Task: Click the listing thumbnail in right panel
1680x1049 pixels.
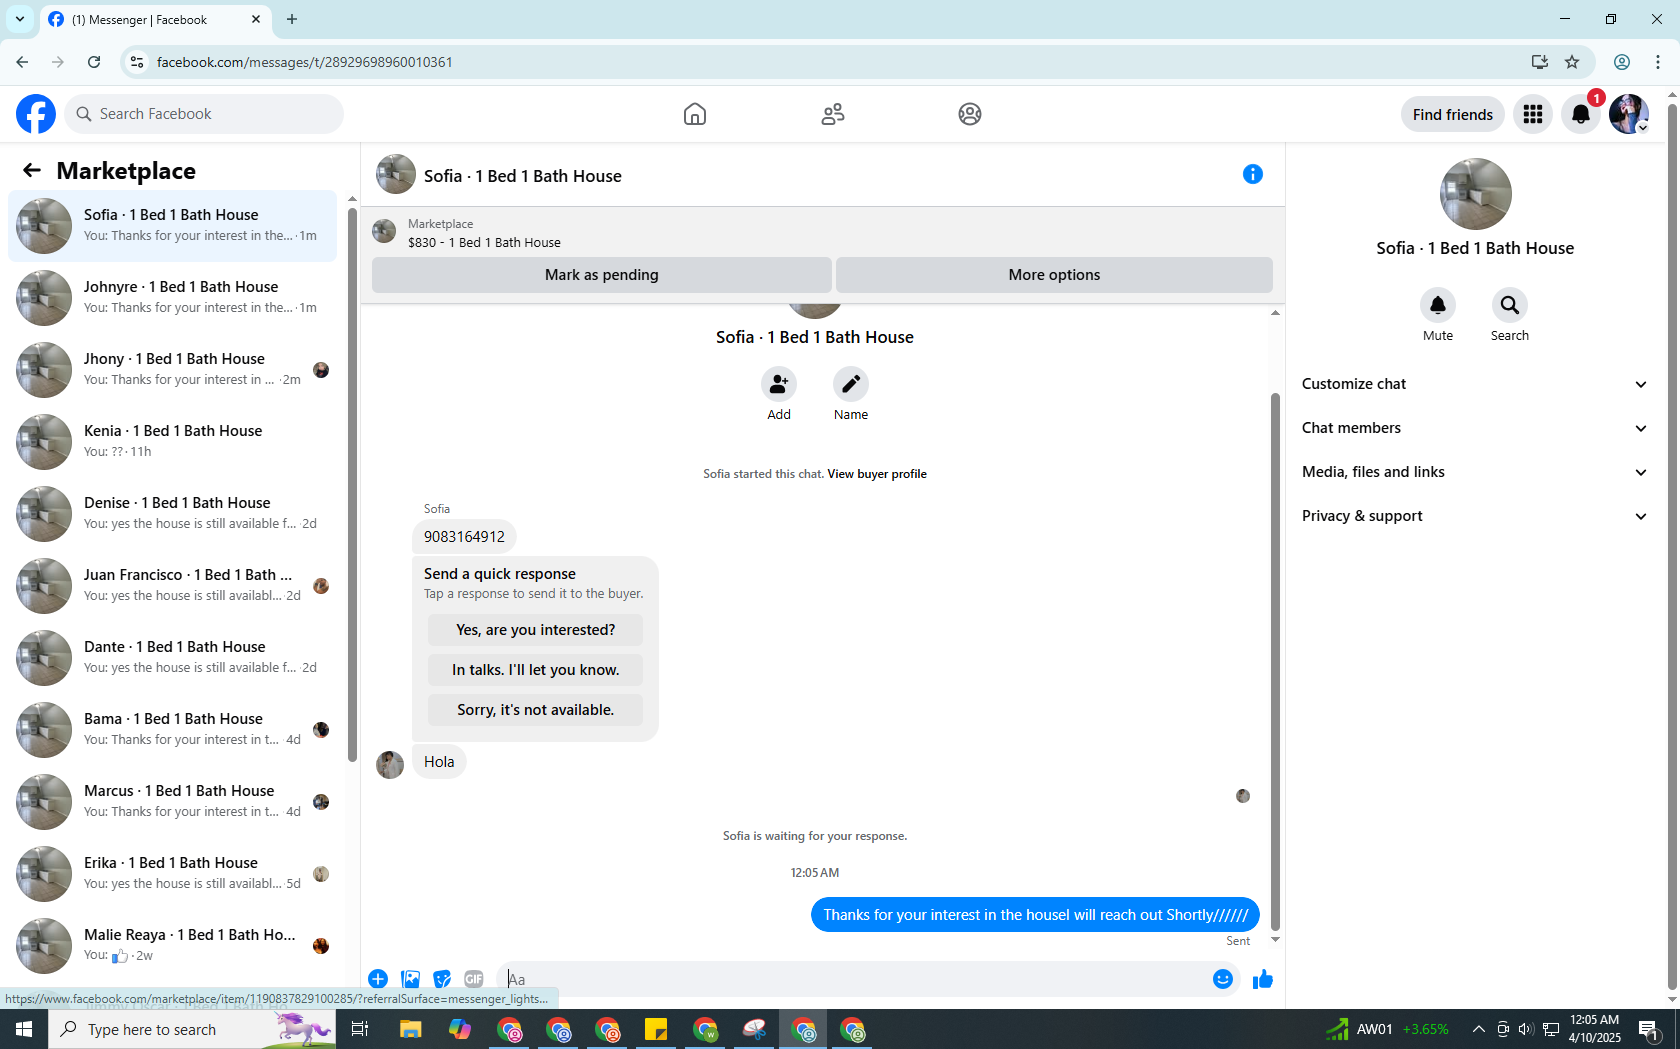Action: coord(1475,194)
